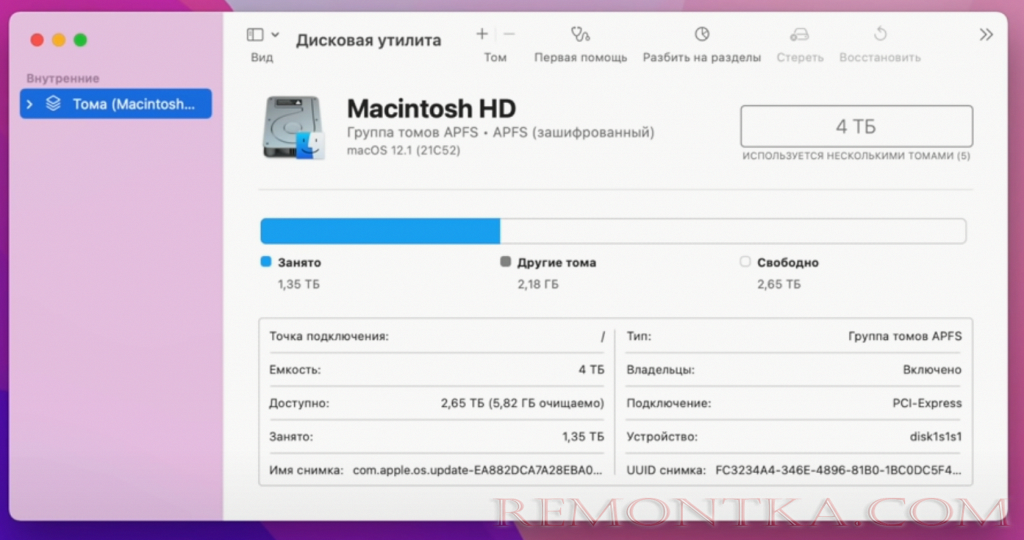The height and width of the screenshot is (540, 1024).
Task: Click the Вид toolbar label
Action: (262, 57)
